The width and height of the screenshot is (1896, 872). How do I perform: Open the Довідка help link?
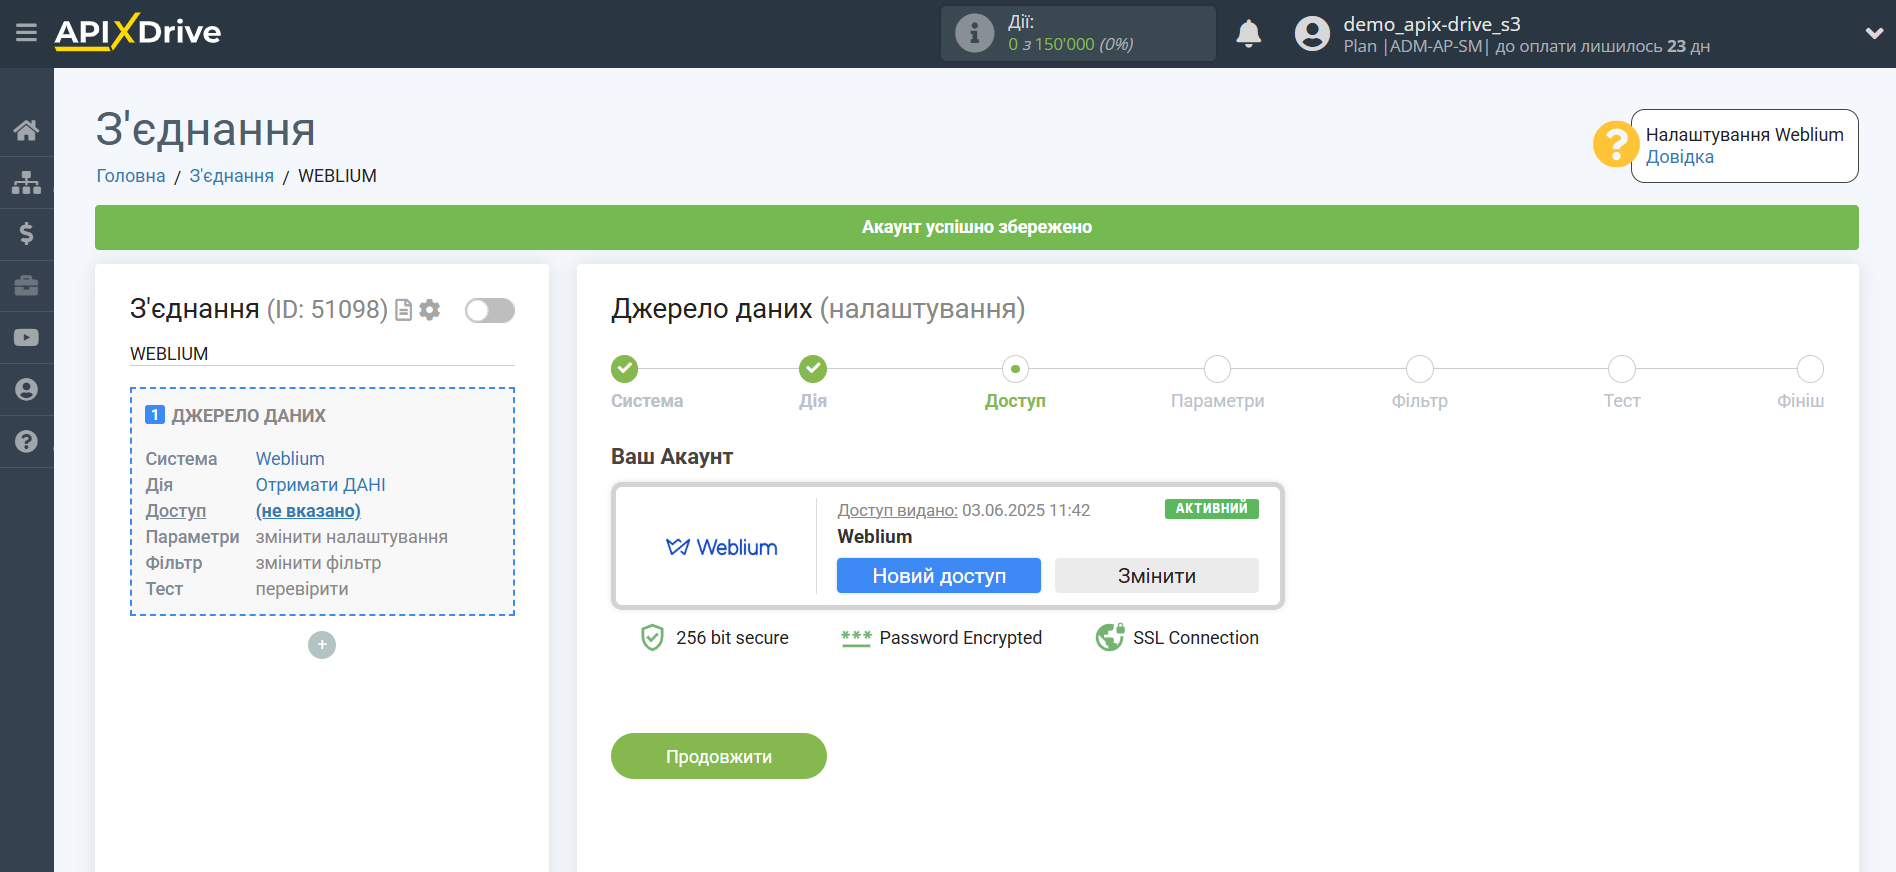coord(1680,157)
